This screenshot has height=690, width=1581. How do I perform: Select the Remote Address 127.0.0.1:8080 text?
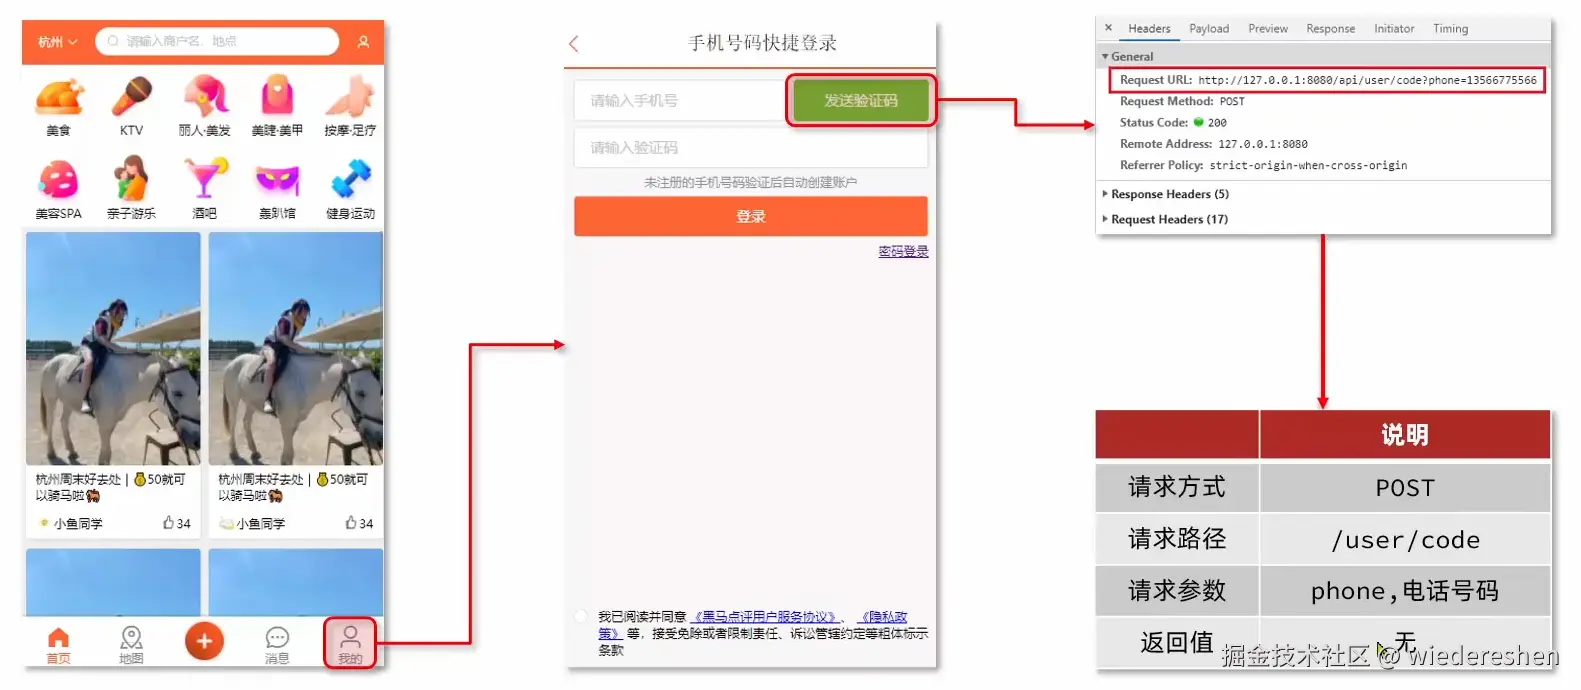[1263, 144]
